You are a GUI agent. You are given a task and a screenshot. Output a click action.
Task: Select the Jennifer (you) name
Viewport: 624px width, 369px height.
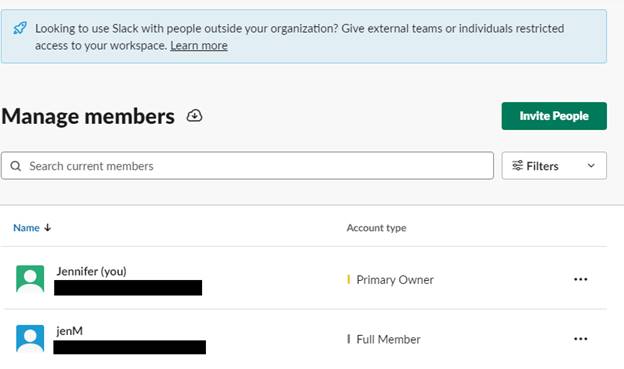tap(91, 271)
